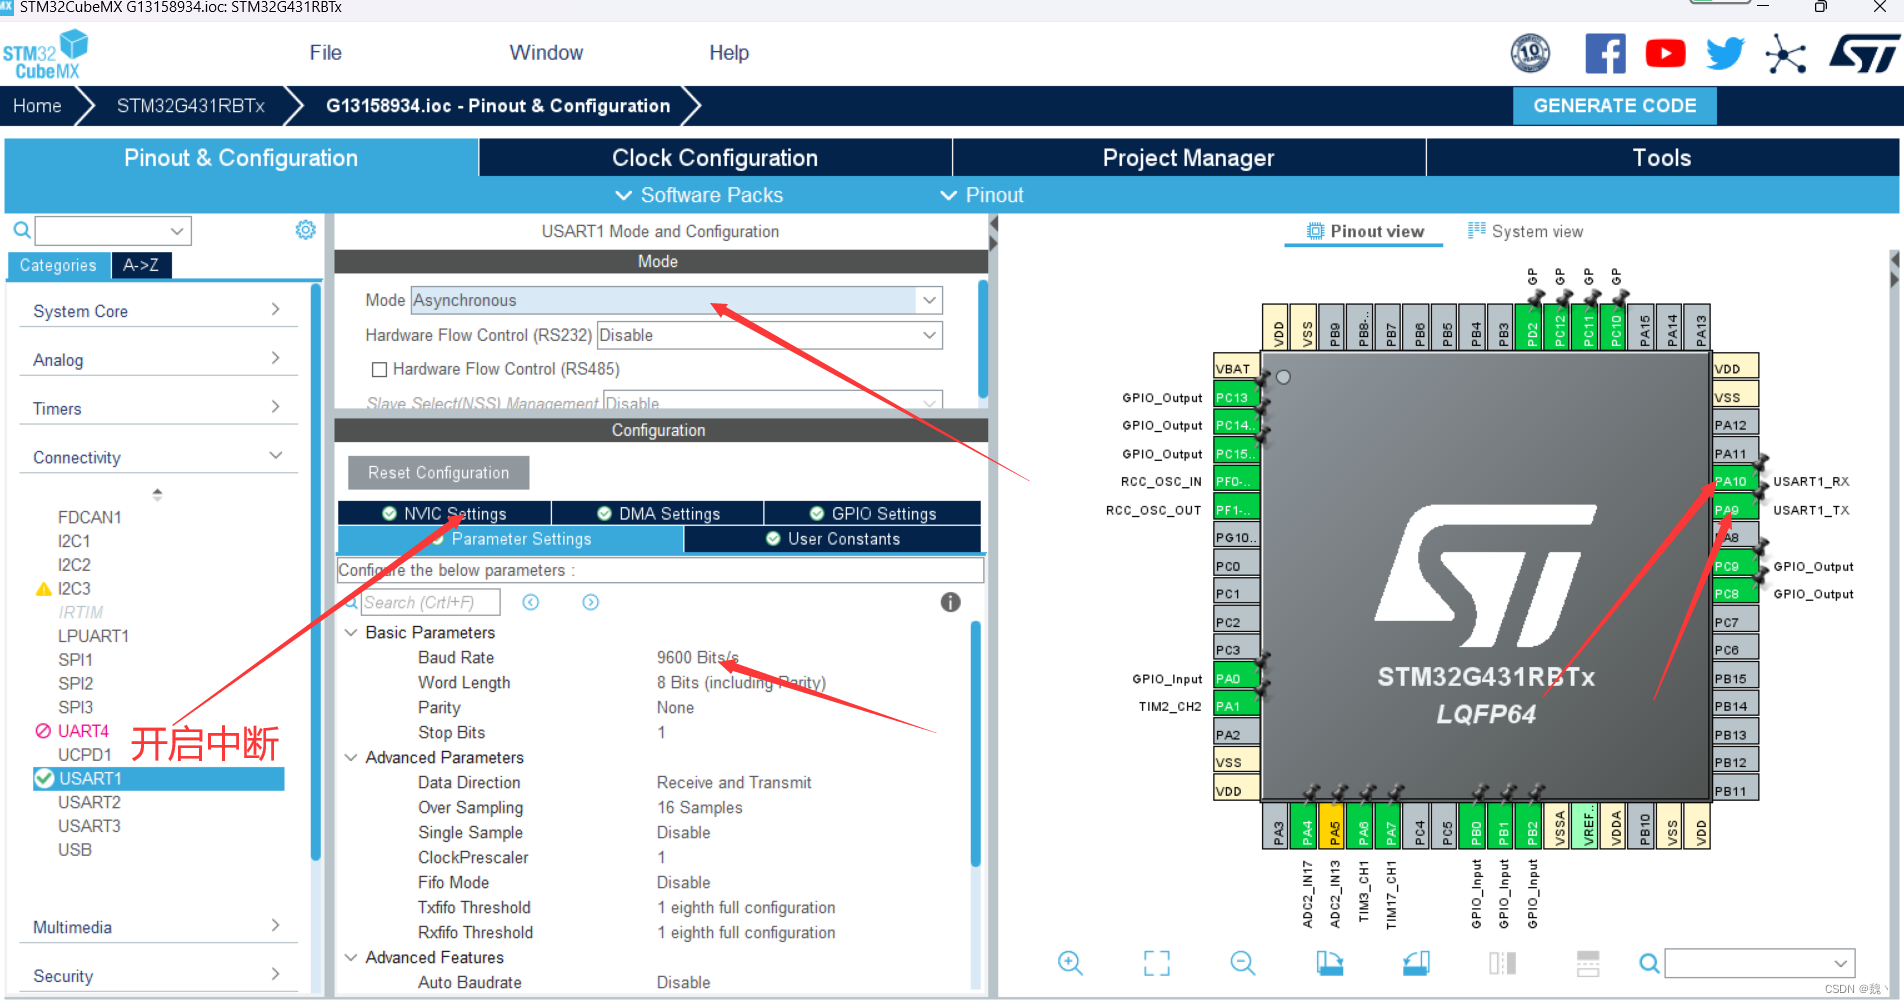This screenshot has height=1004, width=1904.
Task: Open the NVIC Settings tab
Action: point(444,513)
